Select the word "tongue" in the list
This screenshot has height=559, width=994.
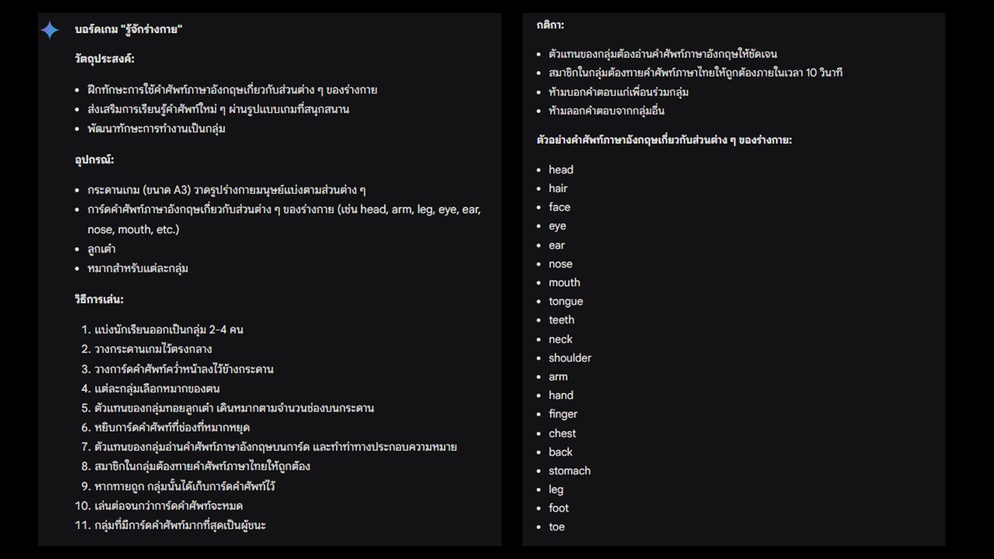(566, 301)
